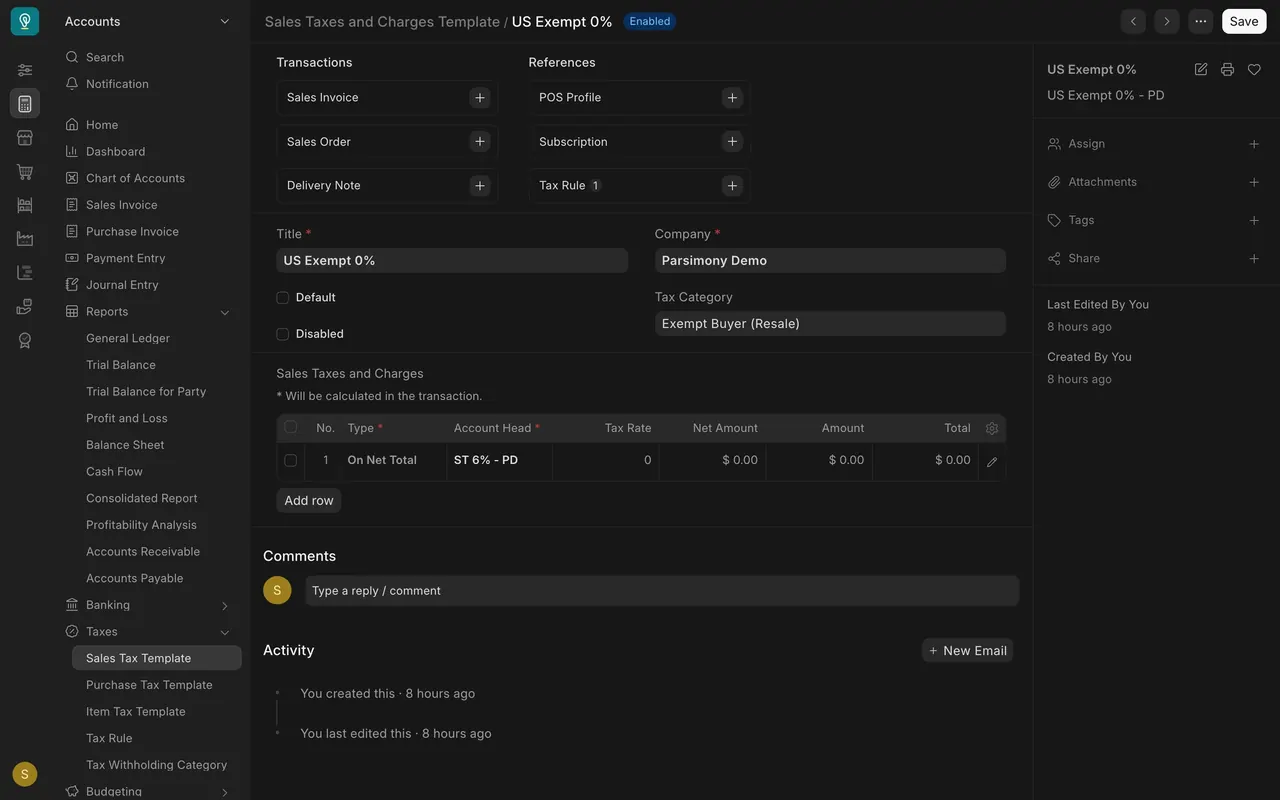Click the ST 6% - PD account head cell
Viewport: 1280px width, 800px height.
coord(499,460)
